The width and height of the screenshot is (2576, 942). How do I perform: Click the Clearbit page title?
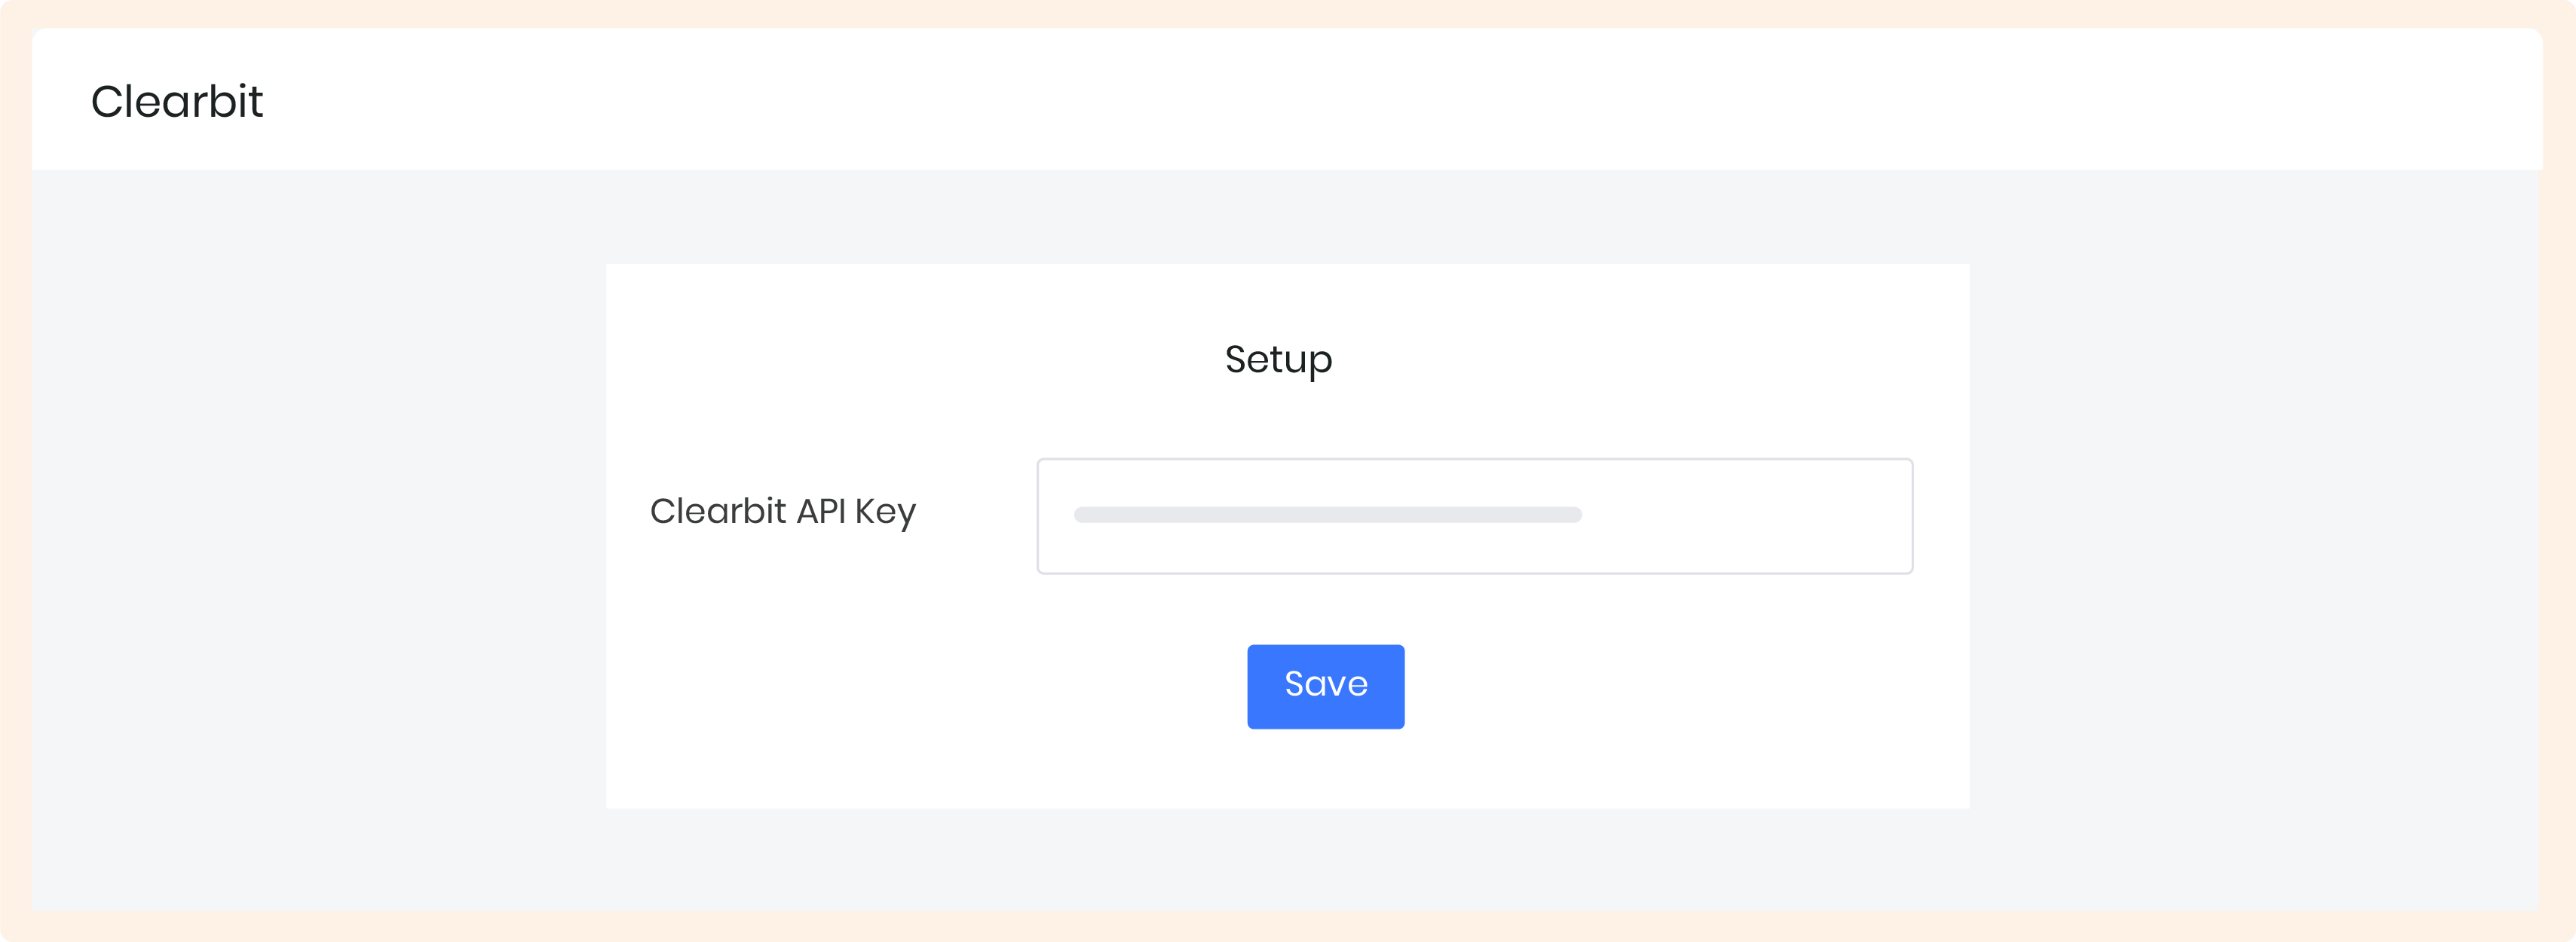coord(177,101)
